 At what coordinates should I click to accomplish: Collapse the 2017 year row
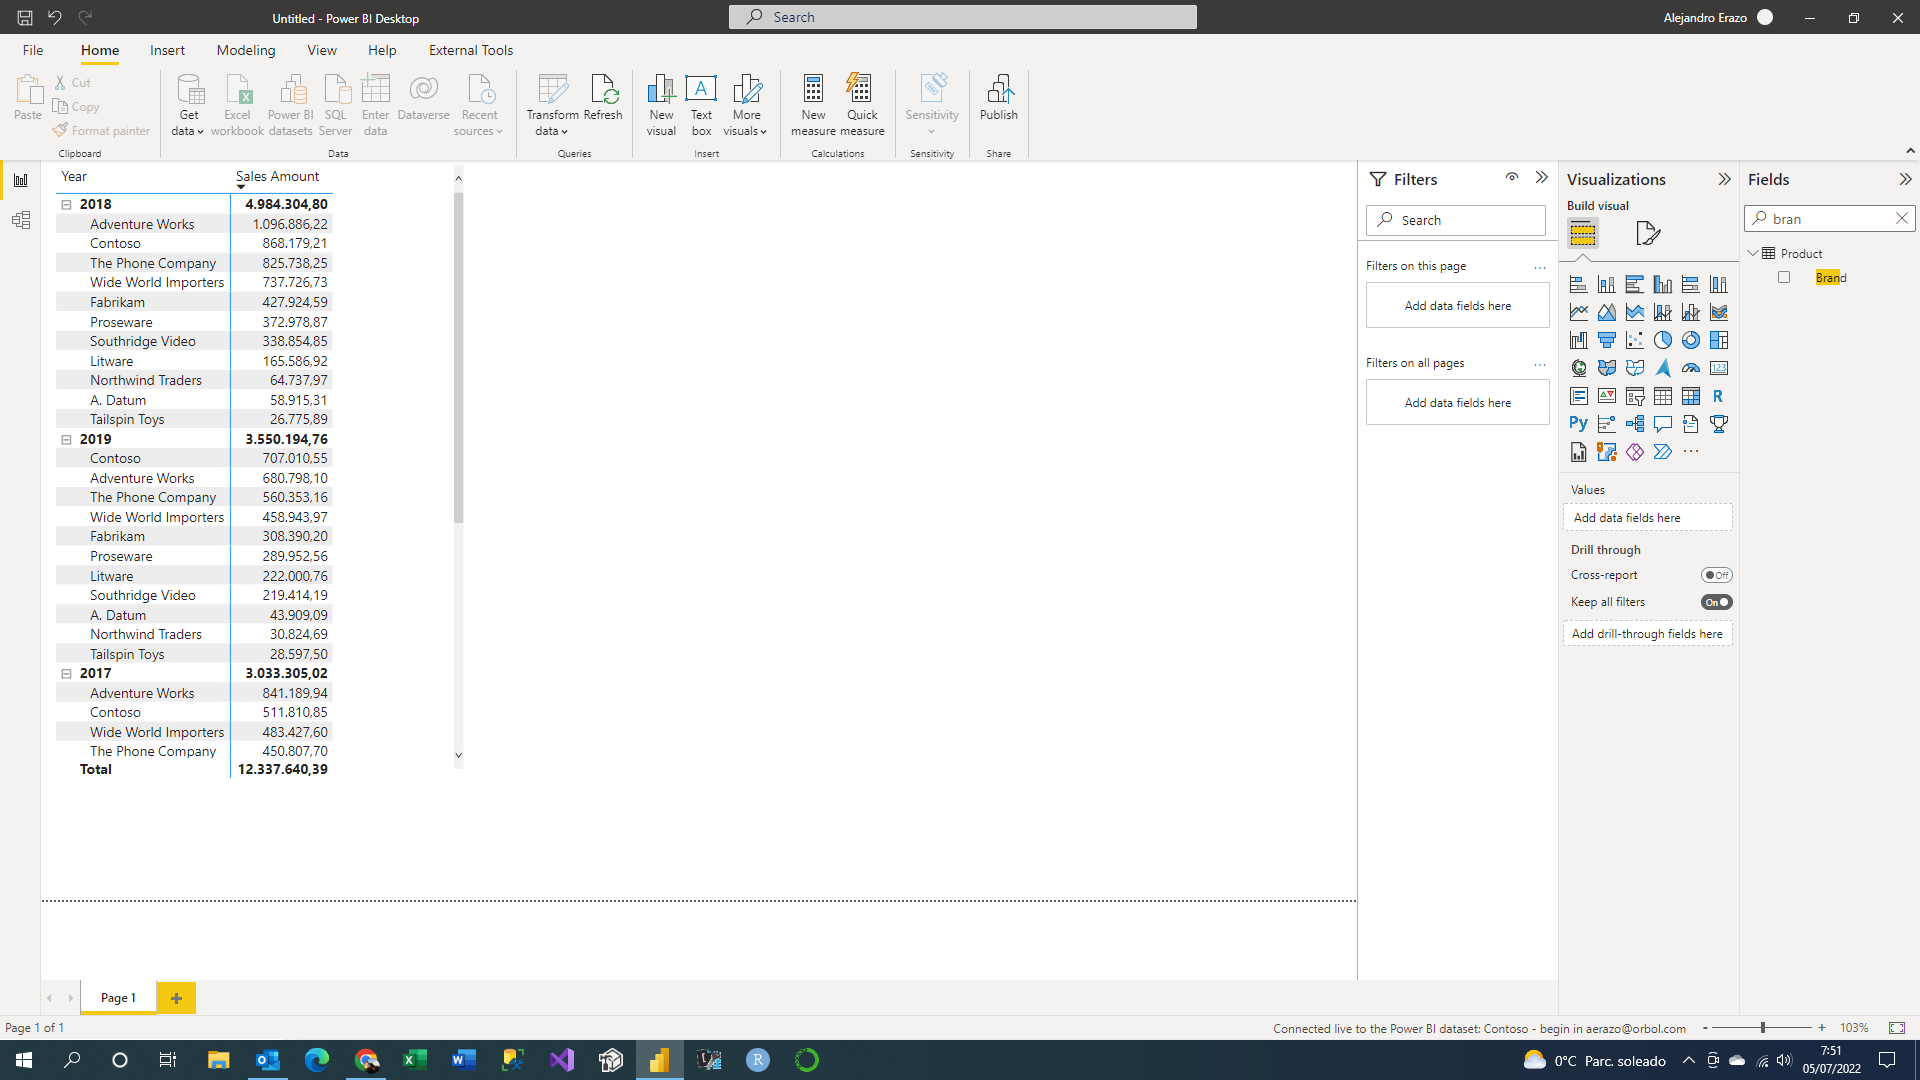coord(67,673)
